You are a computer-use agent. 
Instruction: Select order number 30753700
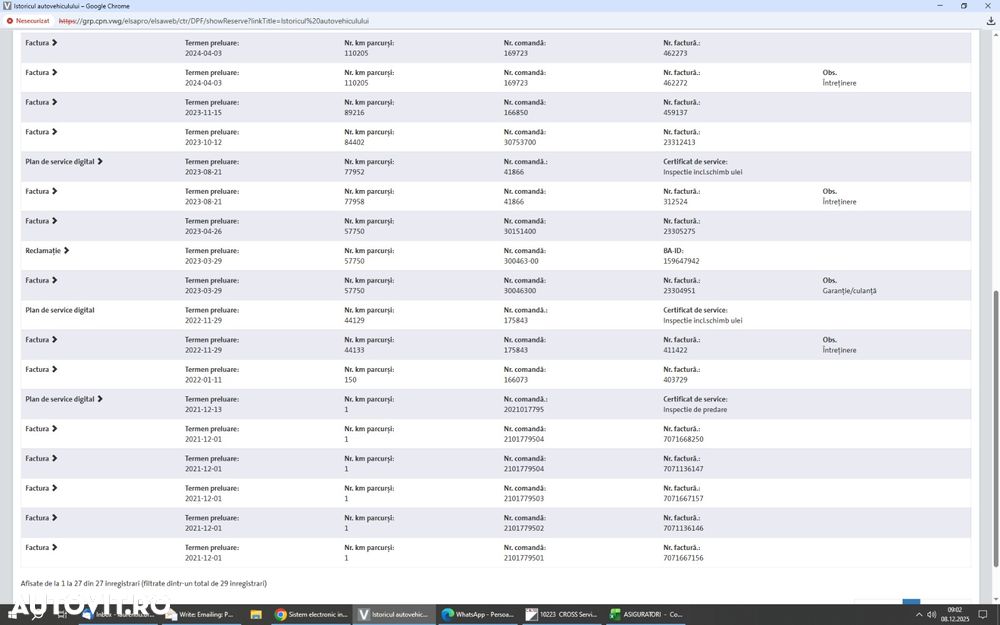[520, 142]
